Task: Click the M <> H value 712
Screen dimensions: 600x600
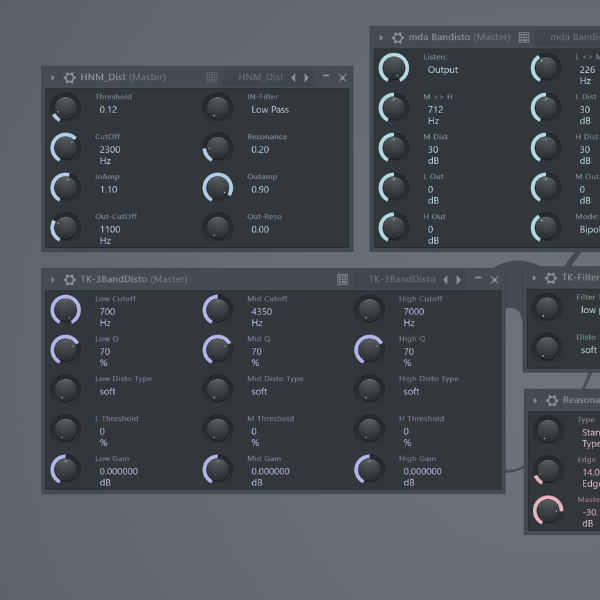Action: point(435,110)
